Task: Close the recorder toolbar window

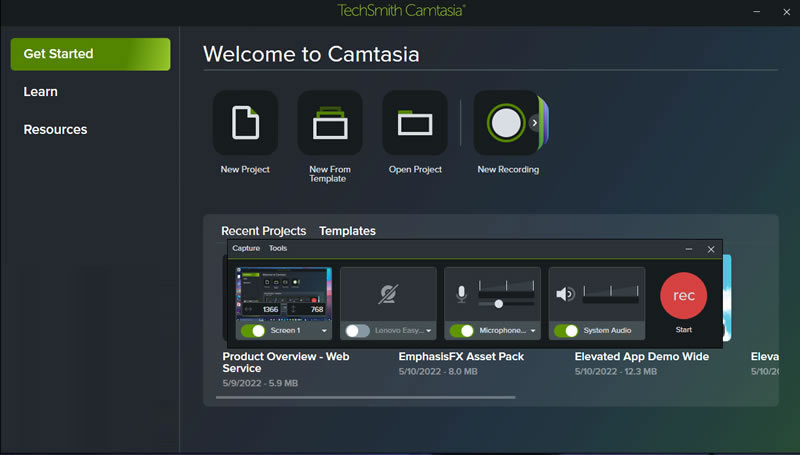Action: [711, 249]
